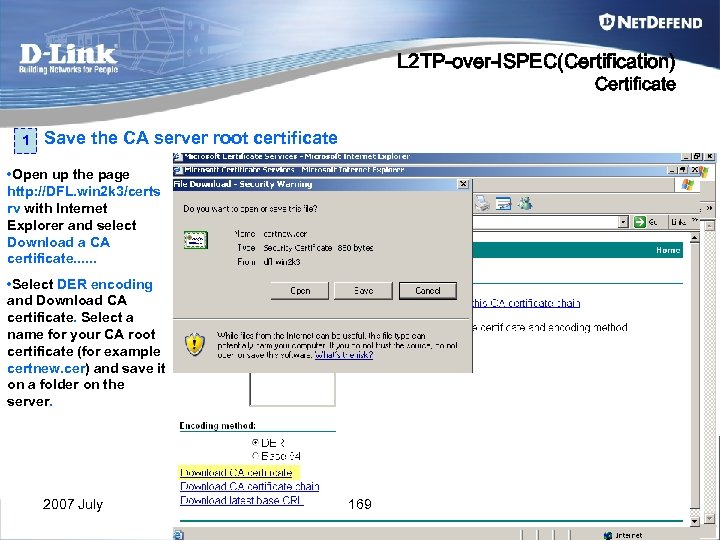
Task: Click the "Security Certificate, 880 bytes" type text
Action: (318, 248)
